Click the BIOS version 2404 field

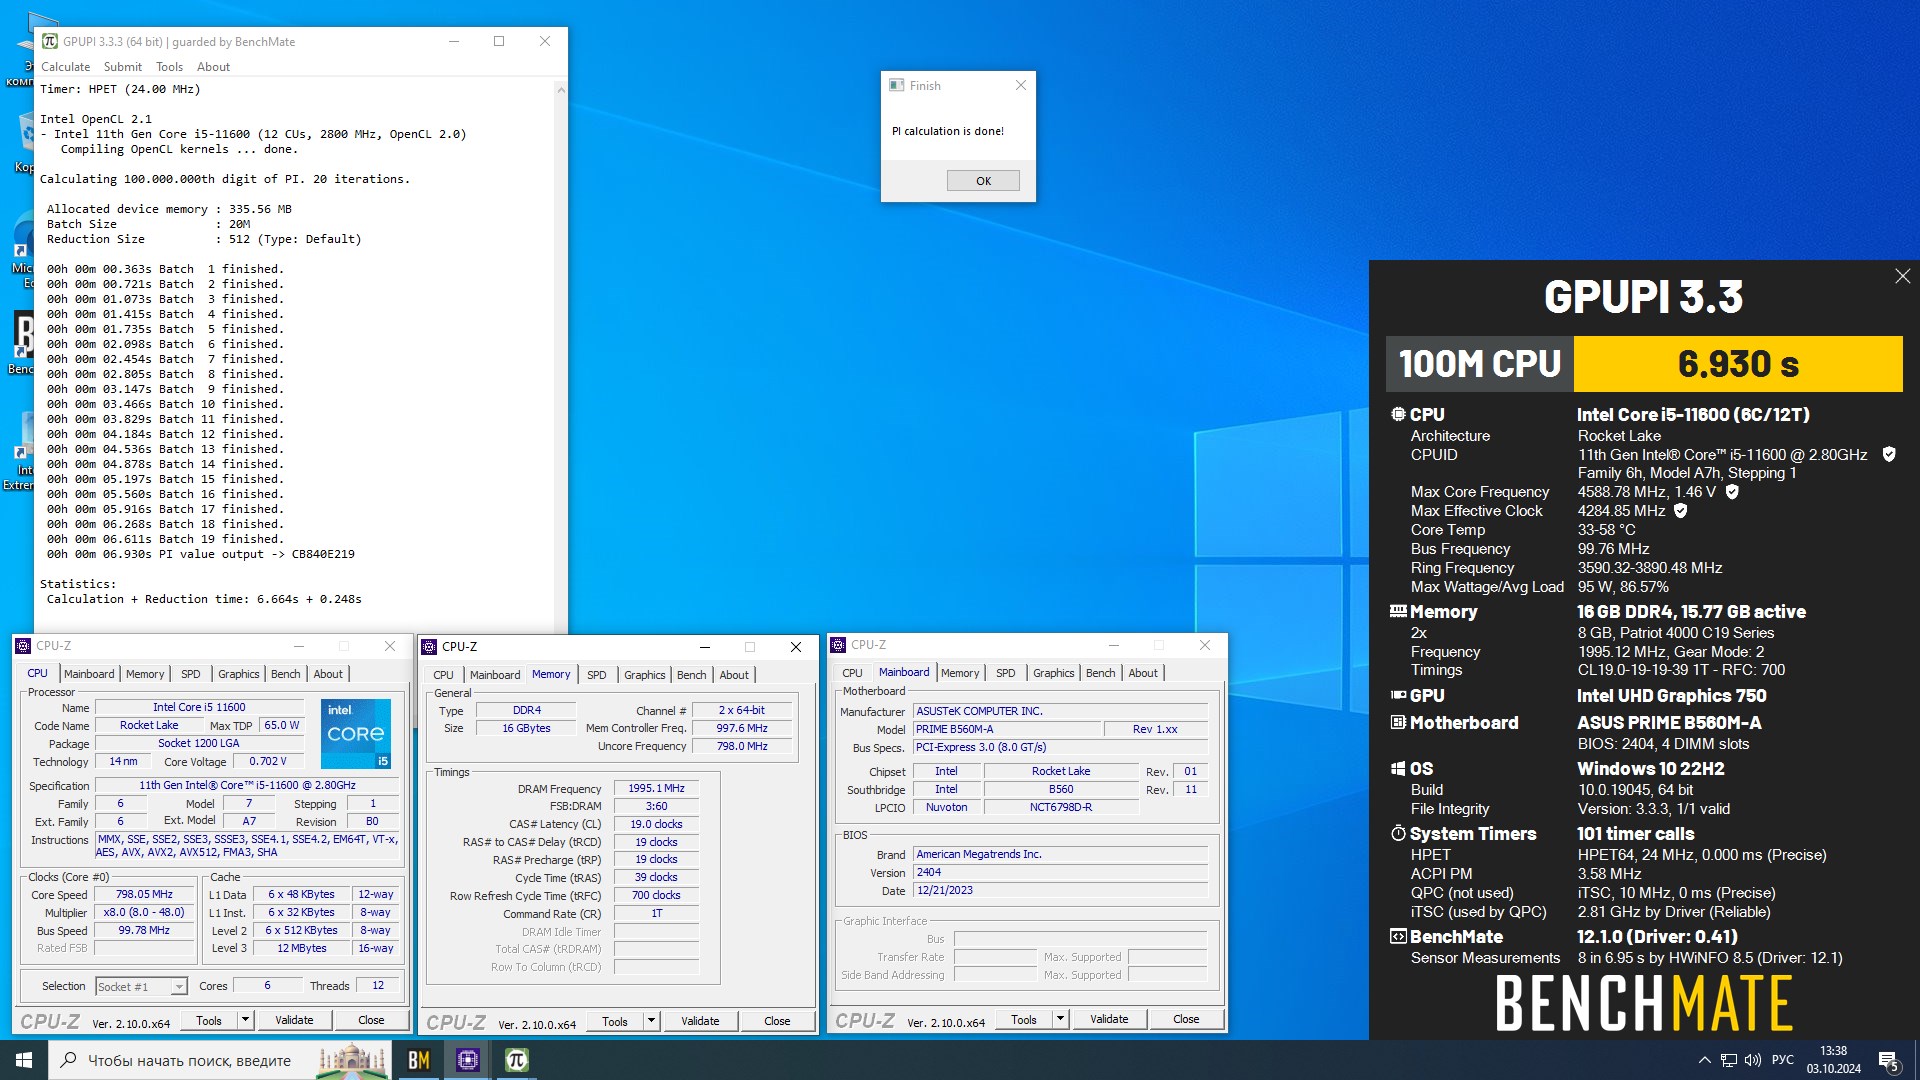coord(1060,873)
